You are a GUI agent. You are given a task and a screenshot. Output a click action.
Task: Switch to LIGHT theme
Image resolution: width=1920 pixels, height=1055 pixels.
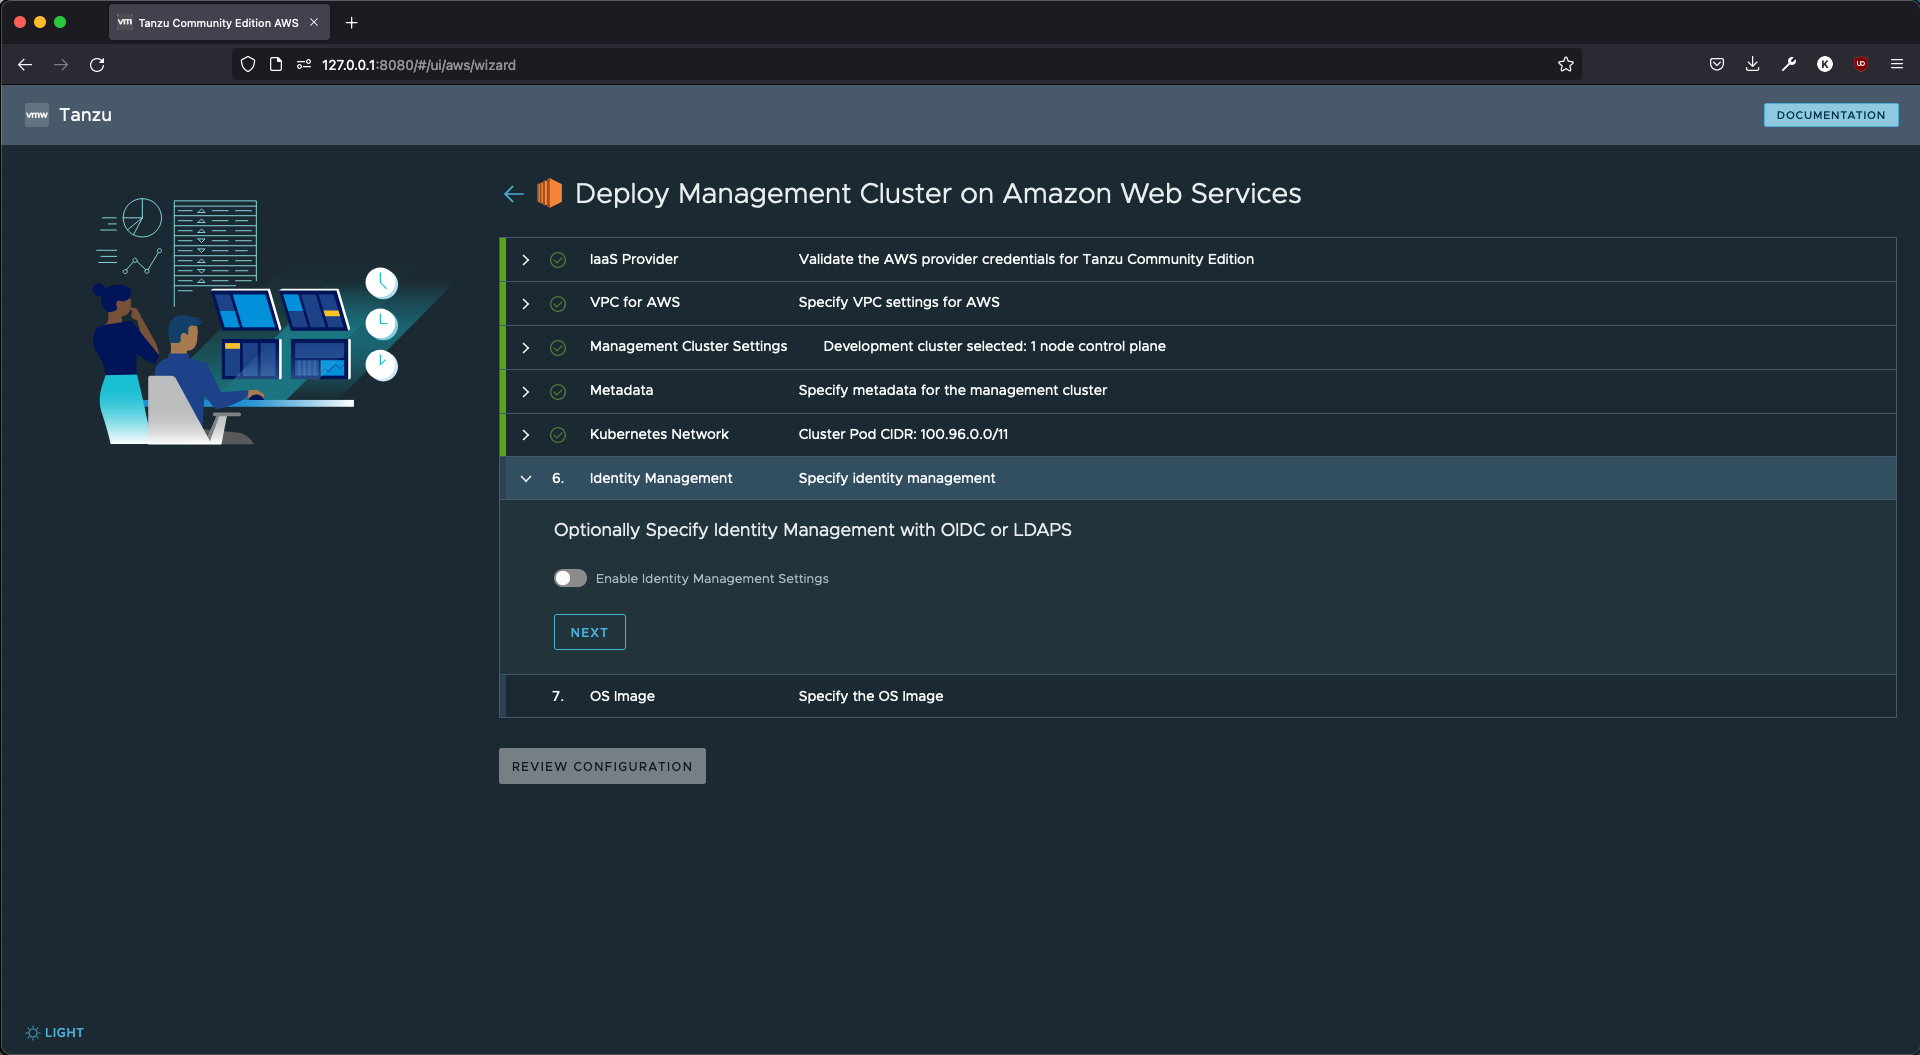point(55,1033)
